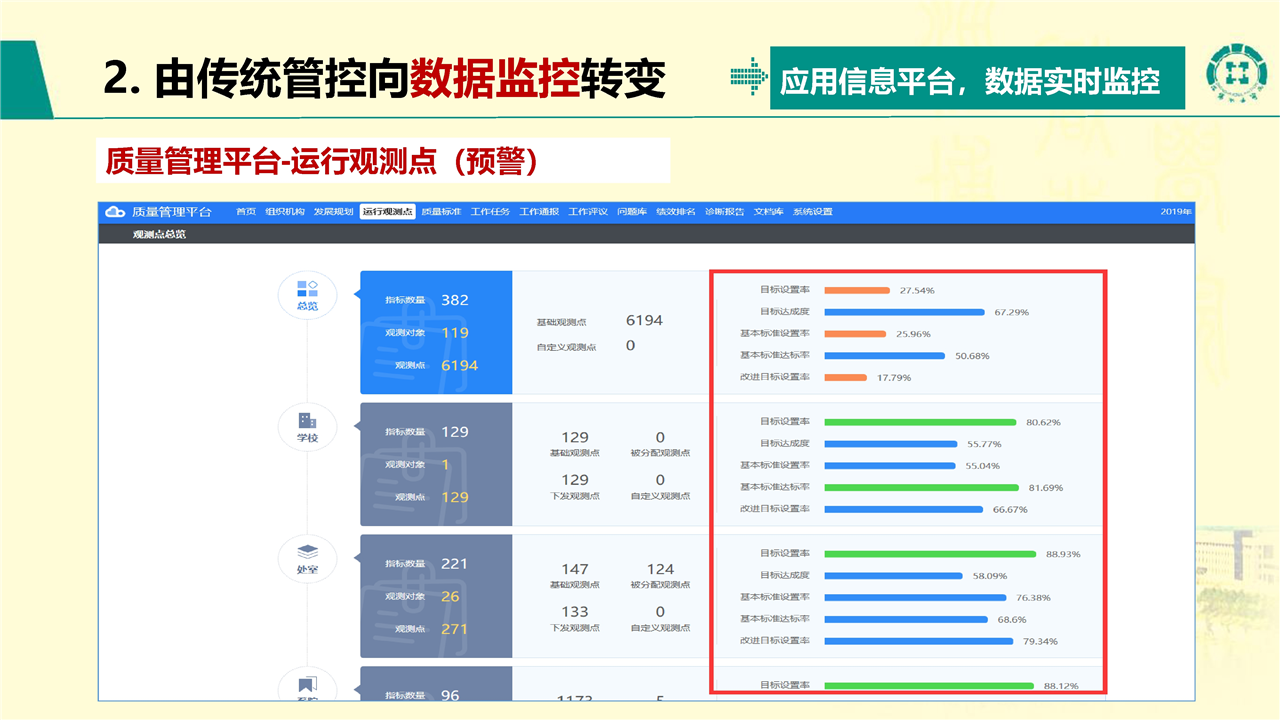The height and width of the screenshot is (720, 1280).
Task: Click the 27.54% 目标设置率 progress bar
Action: coord(857,290)
